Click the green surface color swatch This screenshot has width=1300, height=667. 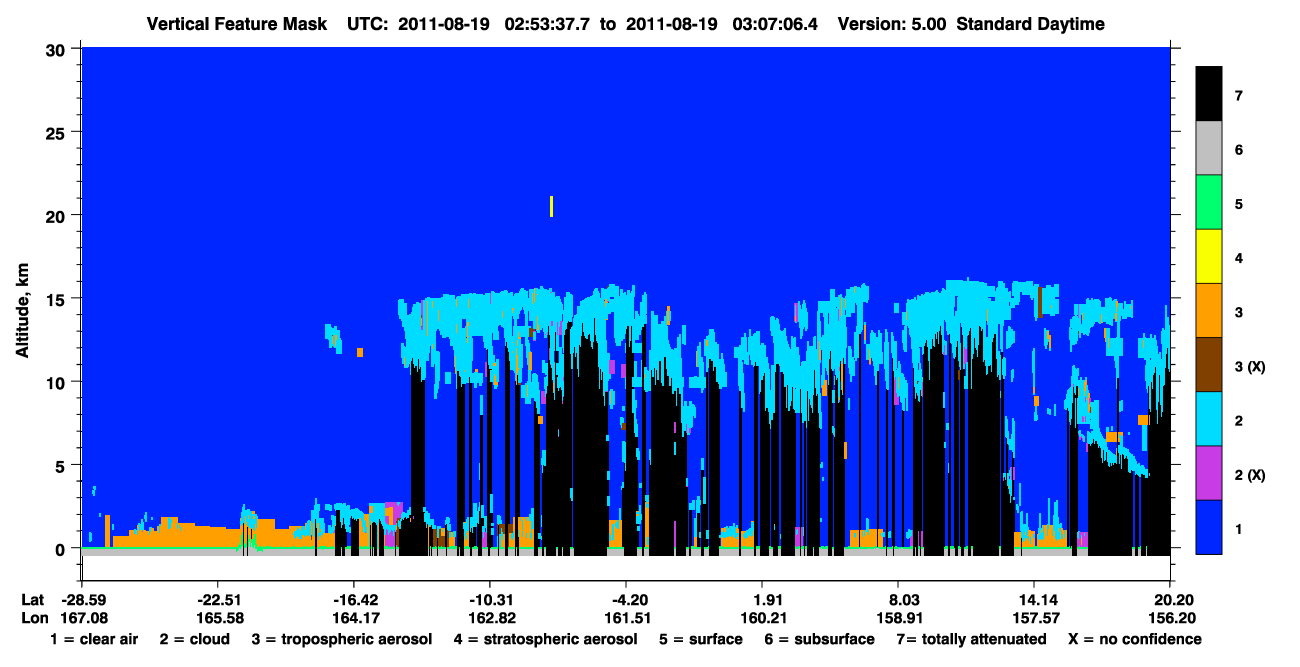(x=1208, y=202)
